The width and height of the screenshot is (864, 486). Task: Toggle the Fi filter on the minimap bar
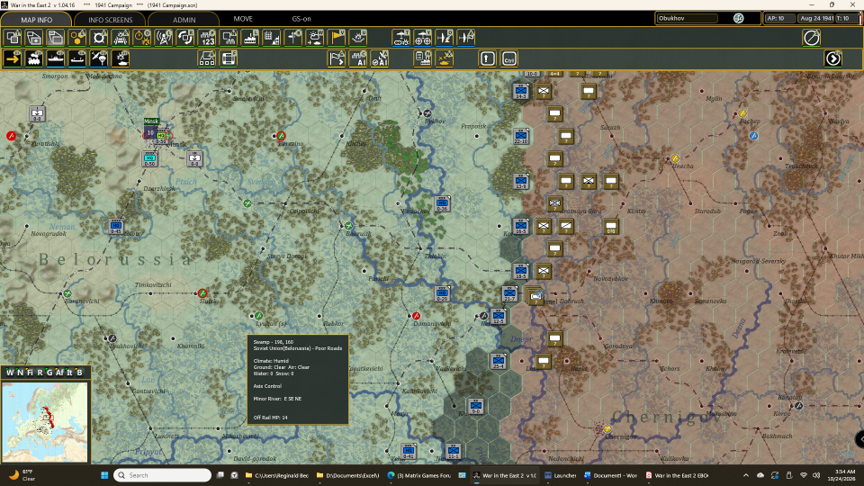pyautogui.click(x=30, y=372)
